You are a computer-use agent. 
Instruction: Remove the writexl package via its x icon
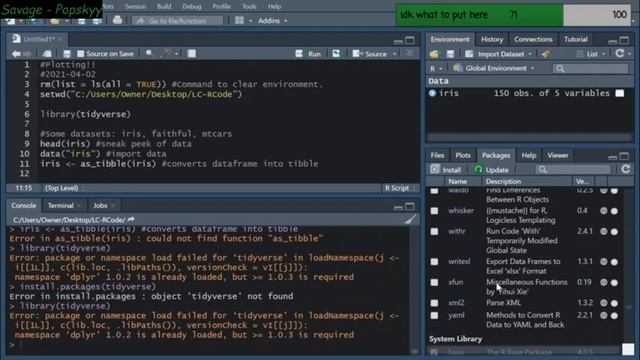[614, 262]
